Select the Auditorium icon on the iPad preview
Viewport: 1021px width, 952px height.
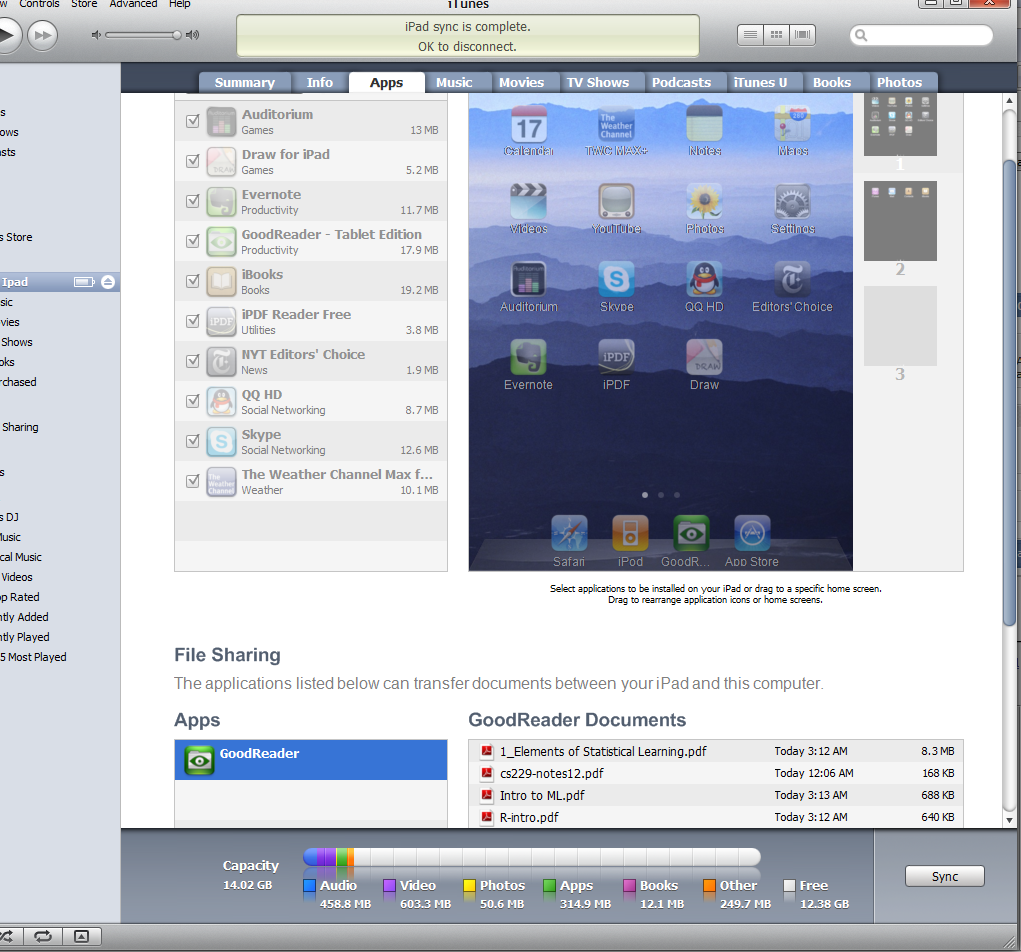coord(528,279)
